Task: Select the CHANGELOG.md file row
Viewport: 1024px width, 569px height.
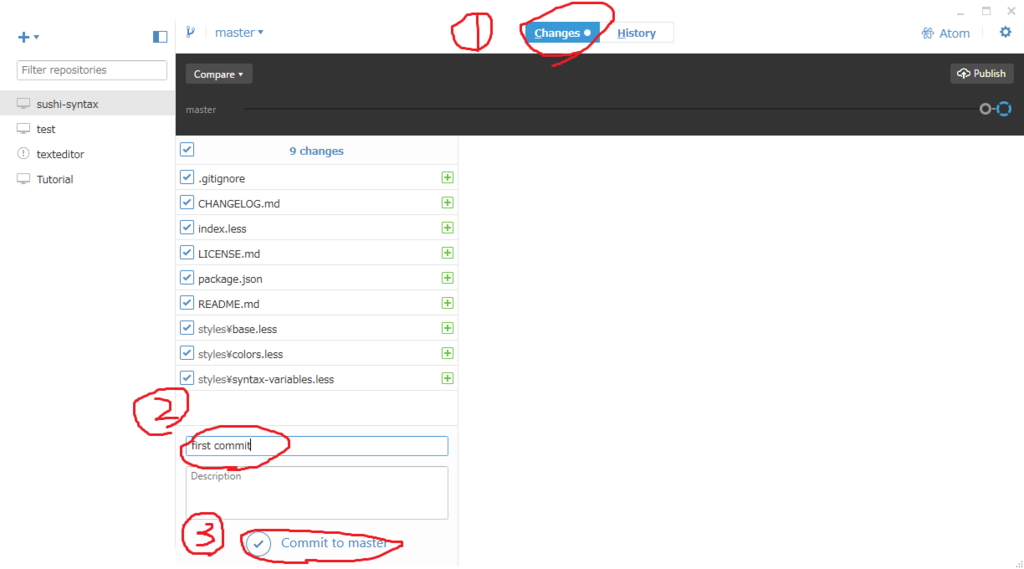Action: (x=317, y=203)
